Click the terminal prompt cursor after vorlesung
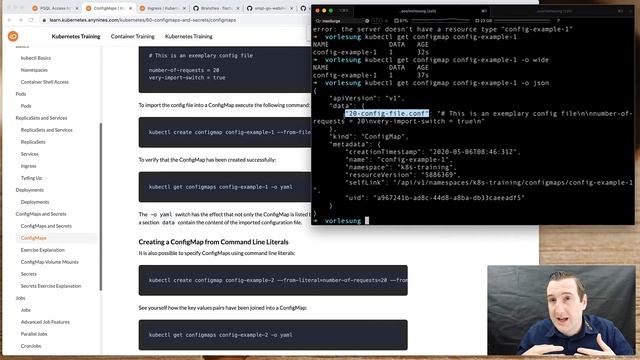The height and width of the screenshot is (360, 640). 367,220
